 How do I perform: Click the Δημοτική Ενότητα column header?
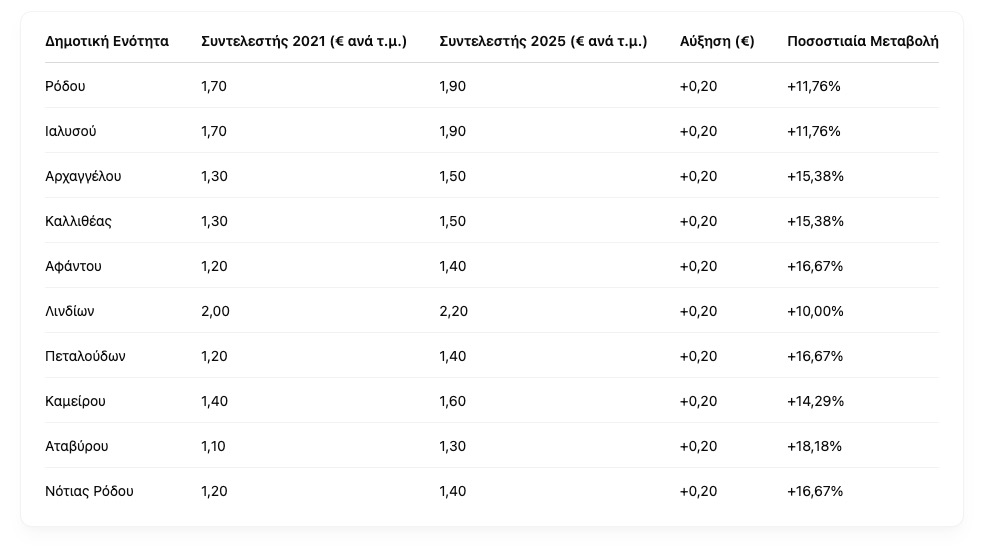pyautogui.click(x=107, y=41)
